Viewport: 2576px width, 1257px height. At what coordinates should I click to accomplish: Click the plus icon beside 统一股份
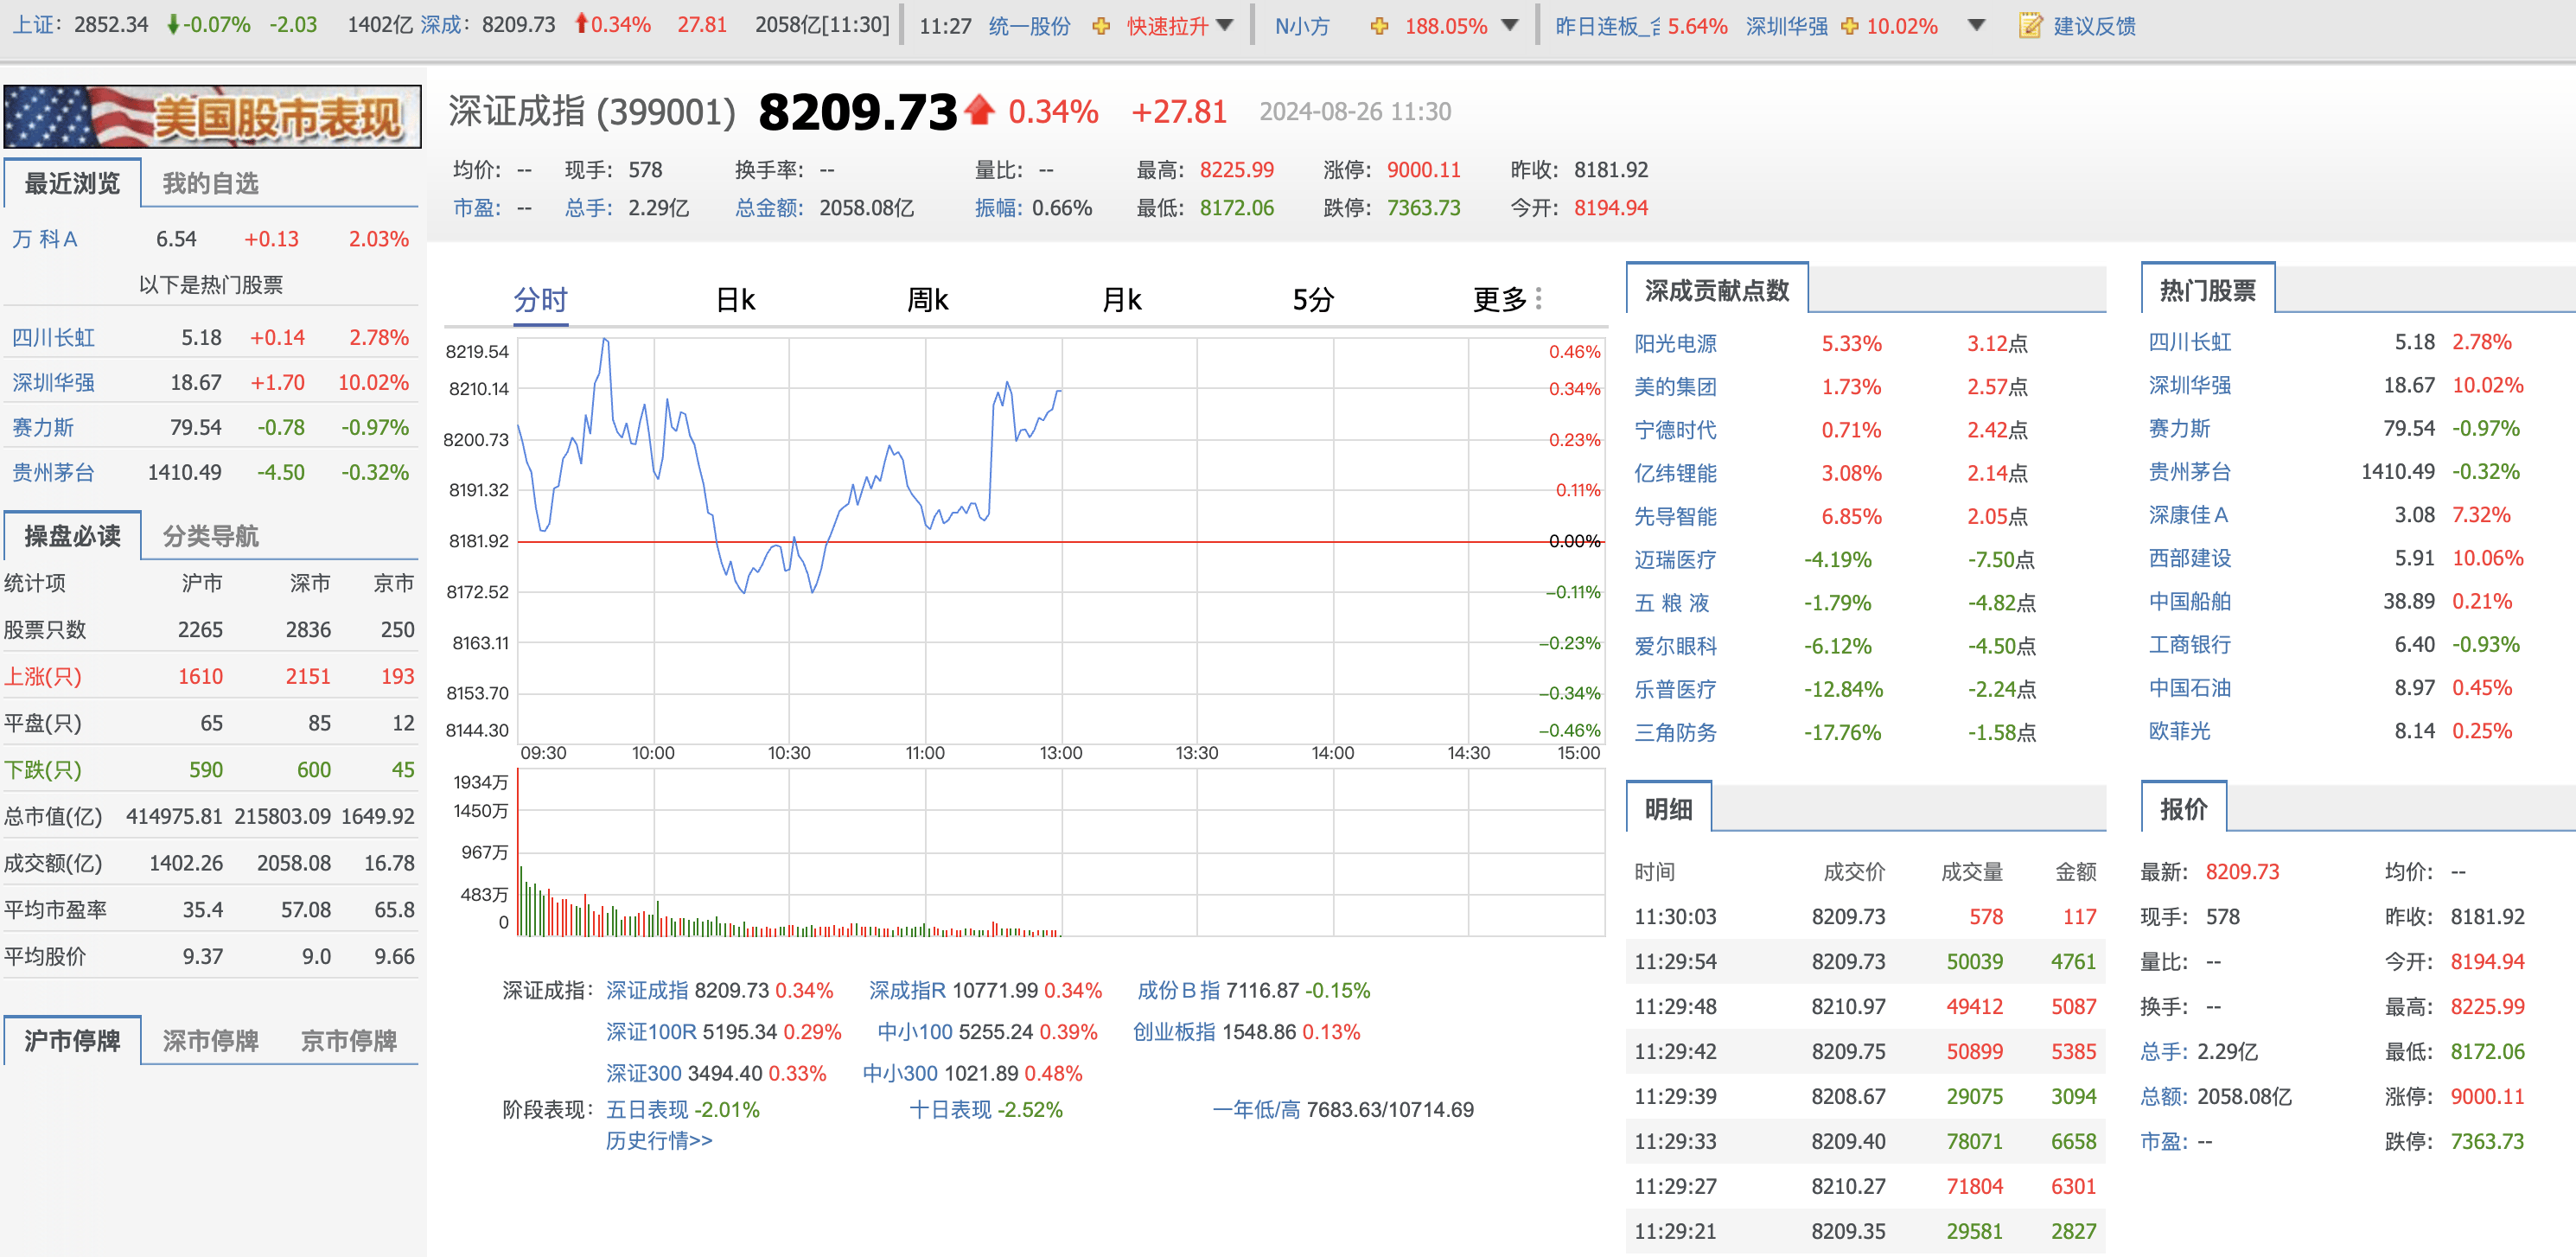(1101, 26)
